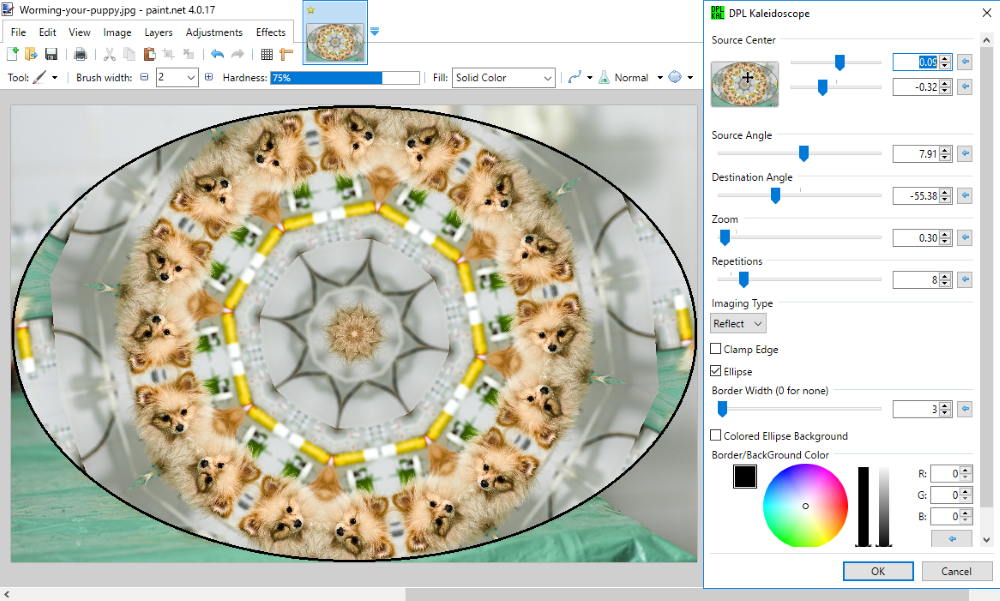Click the Paste clipboard icon
The image size is (1000, 601).
coord(149,55)
